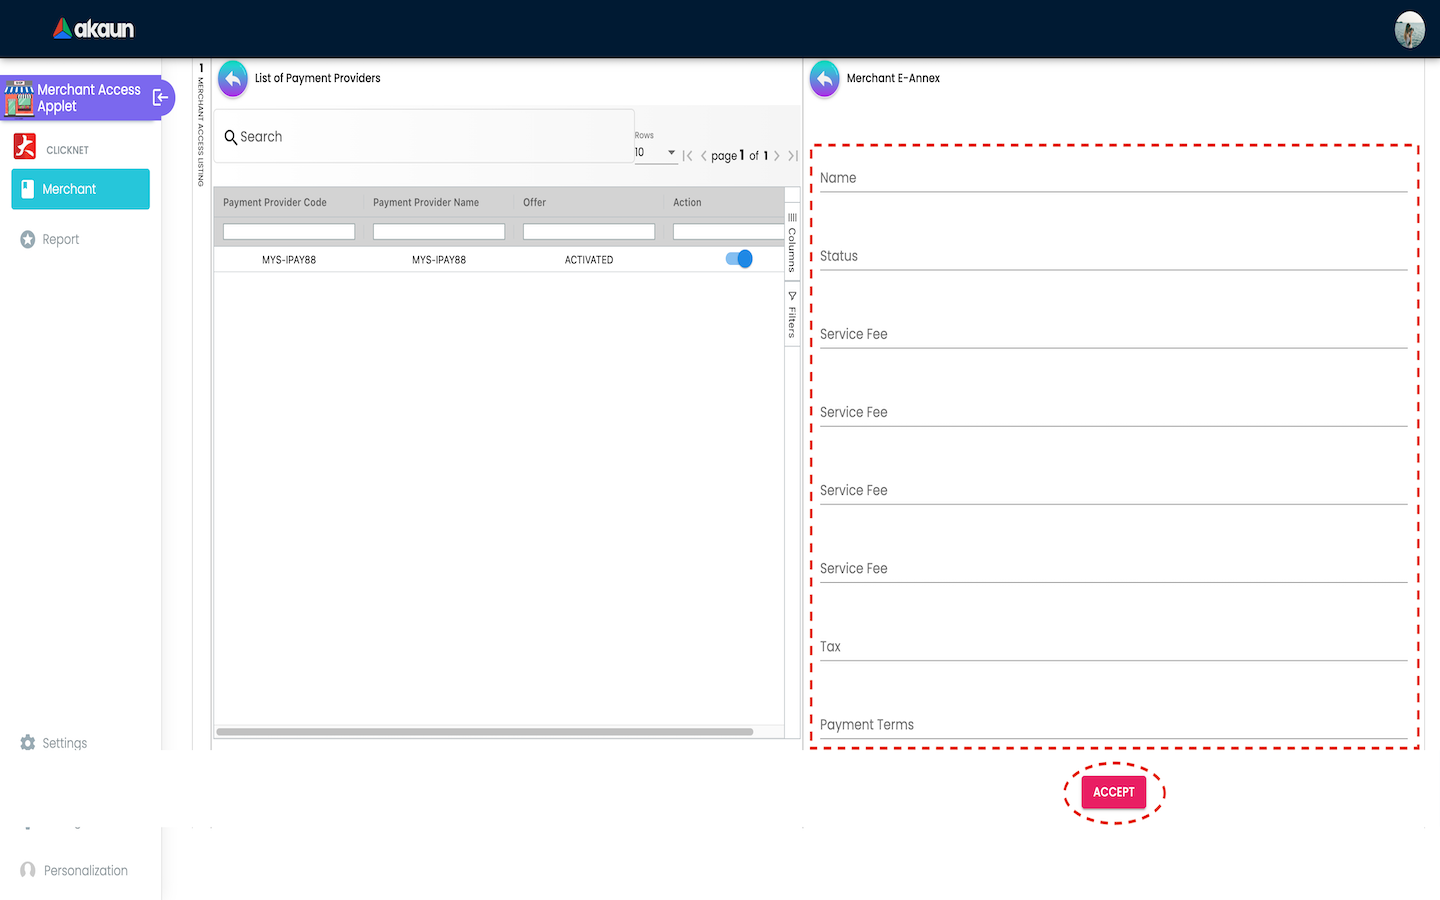Click the Tax field
1440x900 pixels.
pos(1113,646)
